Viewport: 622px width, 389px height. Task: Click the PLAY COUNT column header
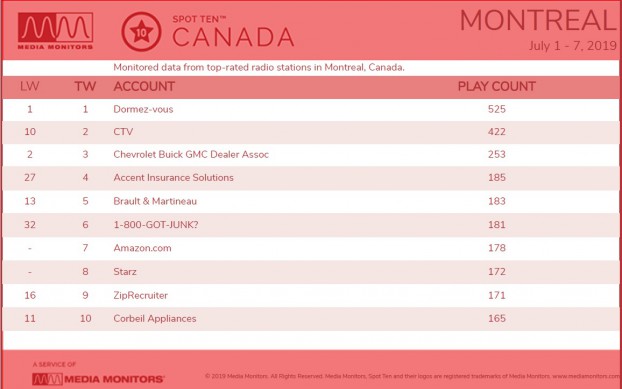pyautogui.click(x=497, y=86)
